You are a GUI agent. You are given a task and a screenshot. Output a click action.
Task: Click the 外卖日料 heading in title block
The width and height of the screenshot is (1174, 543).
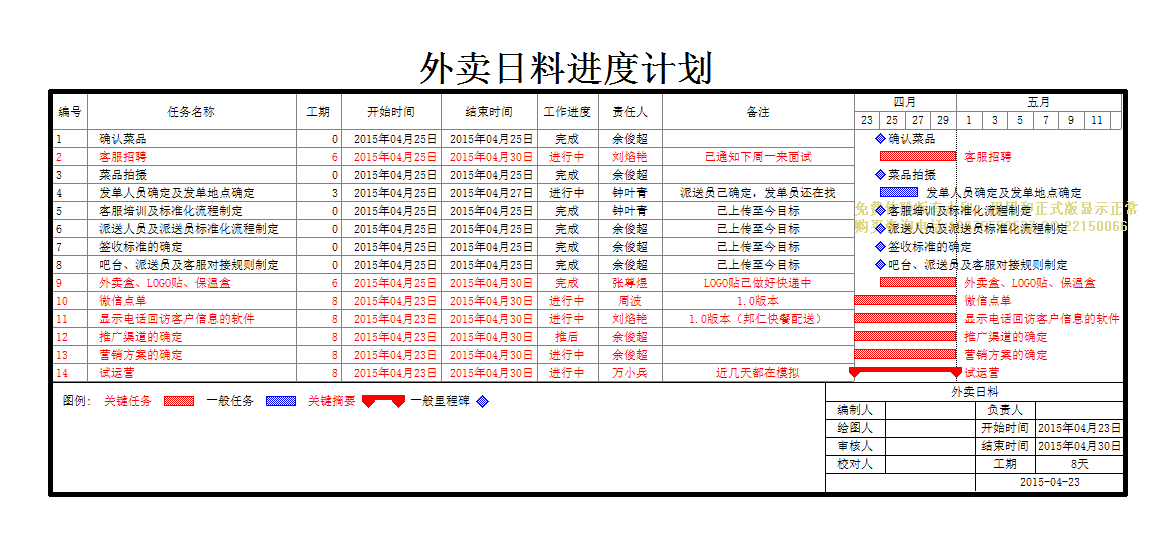pyautogui.click(x=974, y=392)
